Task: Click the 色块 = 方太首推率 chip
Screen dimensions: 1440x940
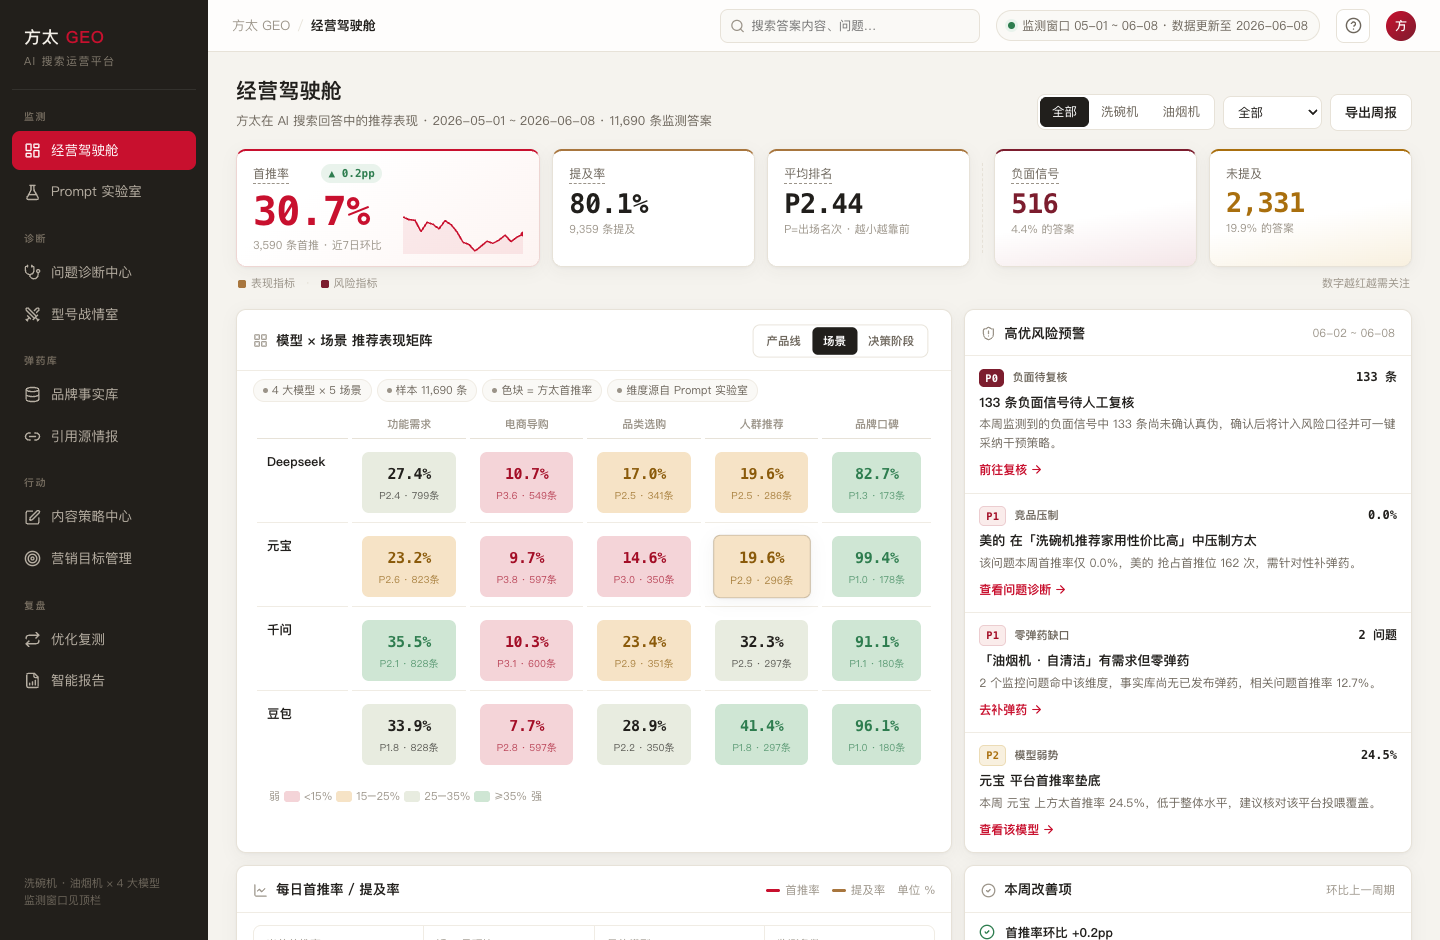Action: pyautogui.click(x=542, y=390)
